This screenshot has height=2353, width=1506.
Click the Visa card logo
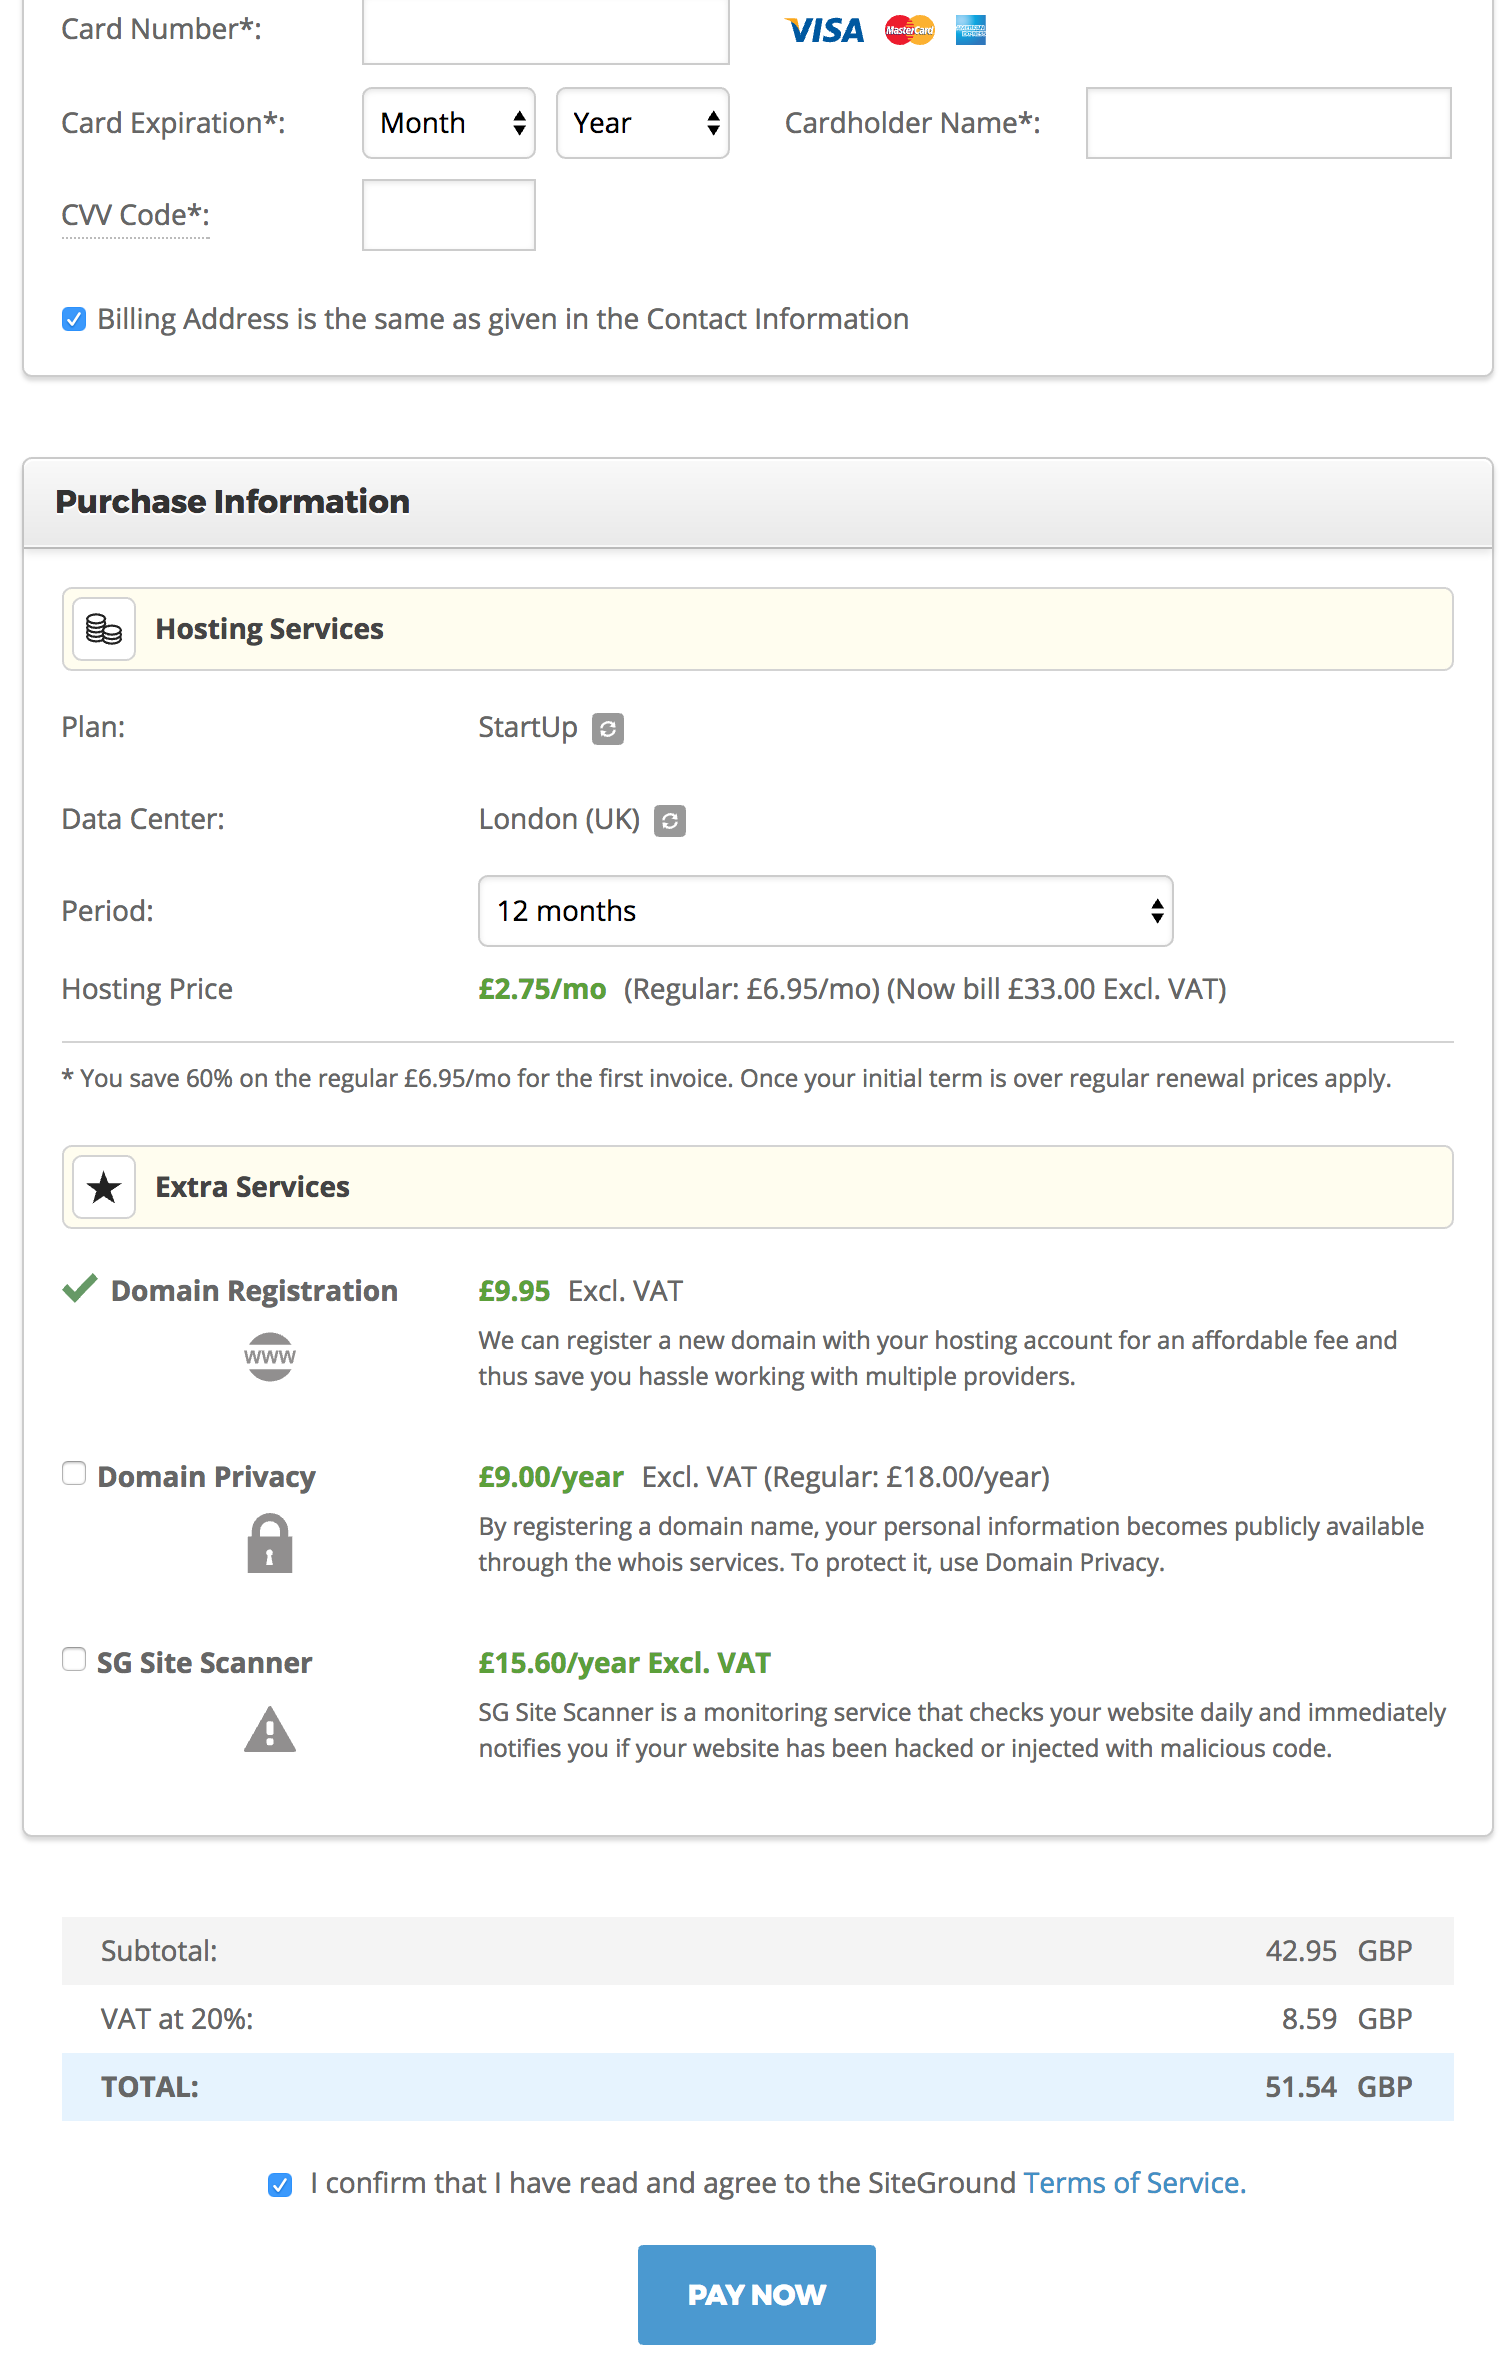point(824,30)
